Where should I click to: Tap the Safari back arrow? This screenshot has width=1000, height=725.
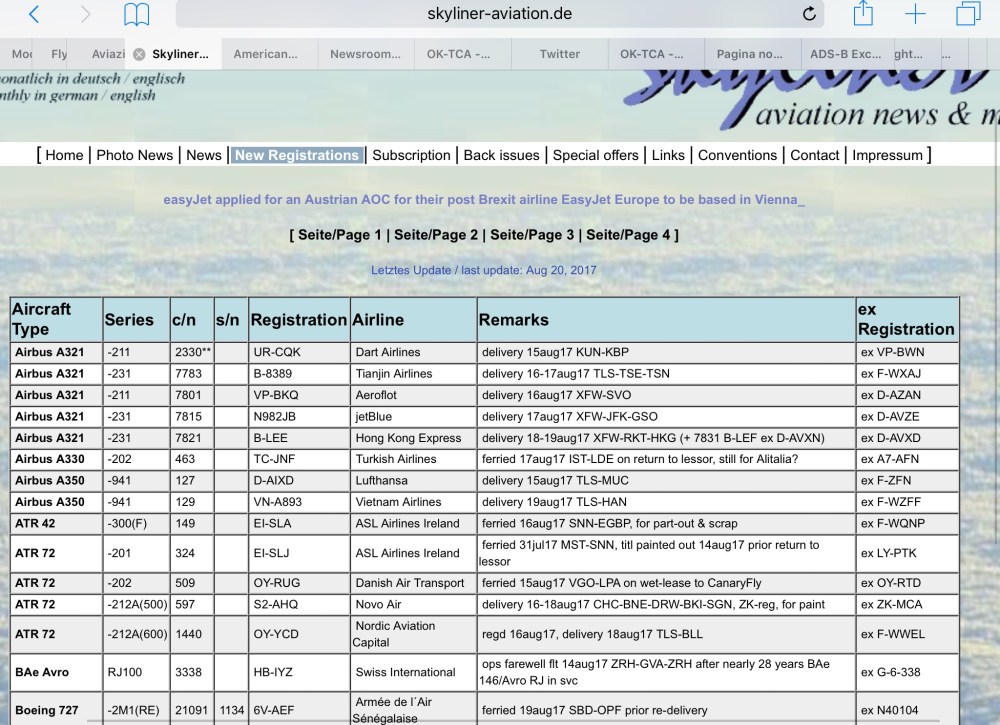34,15
